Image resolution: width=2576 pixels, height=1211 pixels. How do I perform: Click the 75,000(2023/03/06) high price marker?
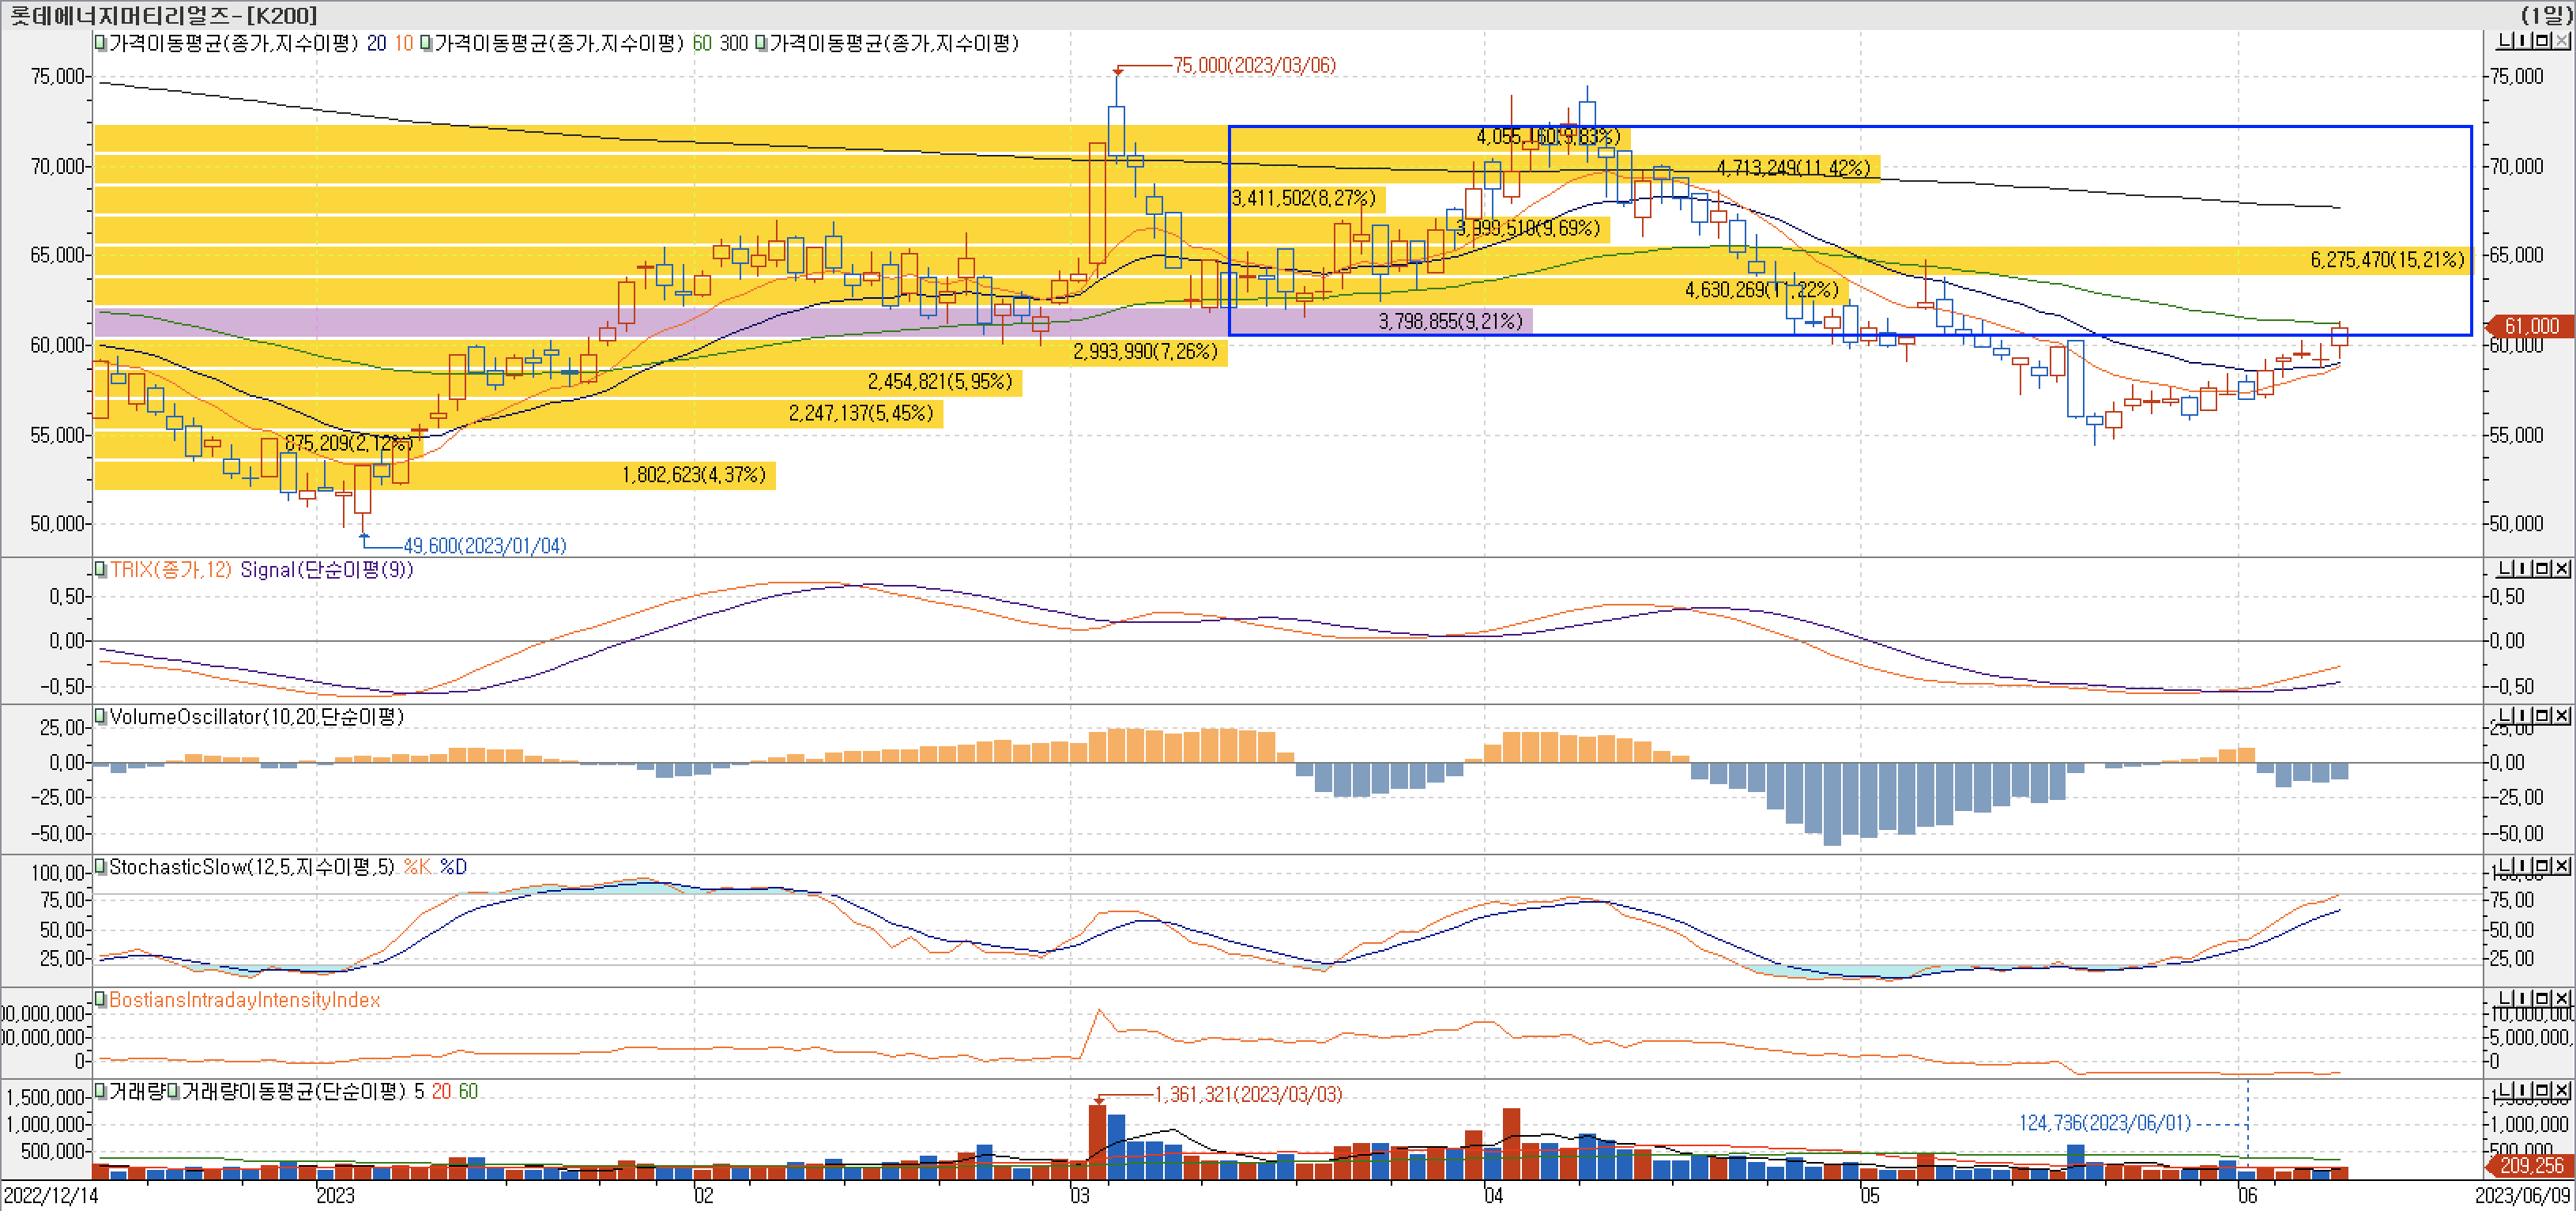point(1253,65)
